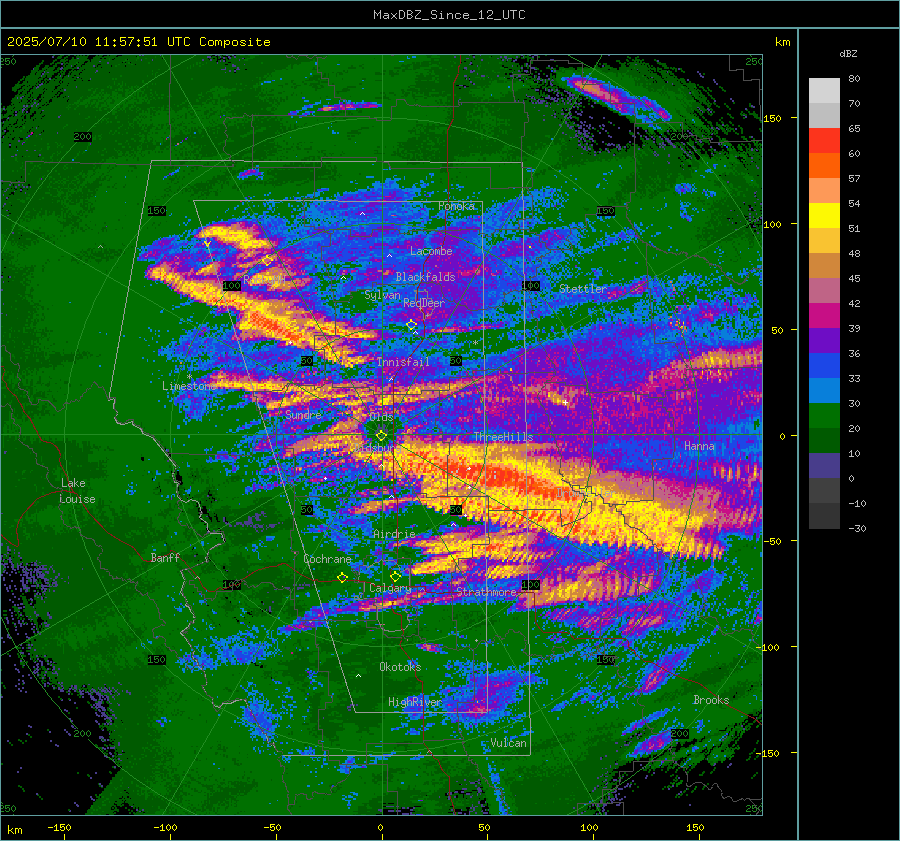Select the light blue 30–33 dBZ swatch

(824, 390)
